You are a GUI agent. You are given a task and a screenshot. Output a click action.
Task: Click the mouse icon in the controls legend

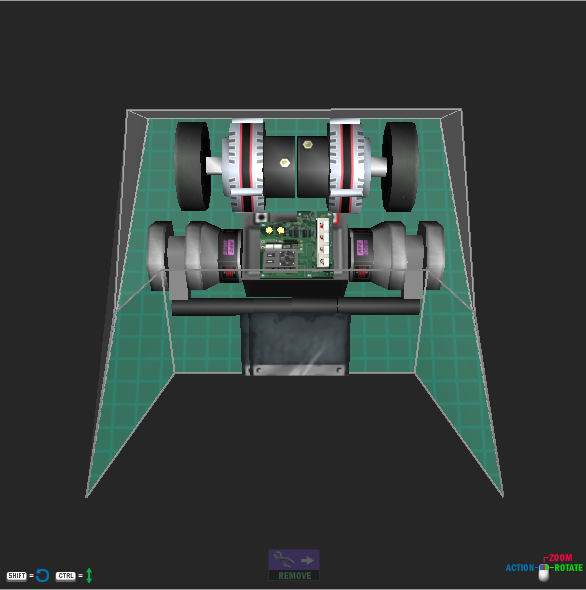pos(544,573)
